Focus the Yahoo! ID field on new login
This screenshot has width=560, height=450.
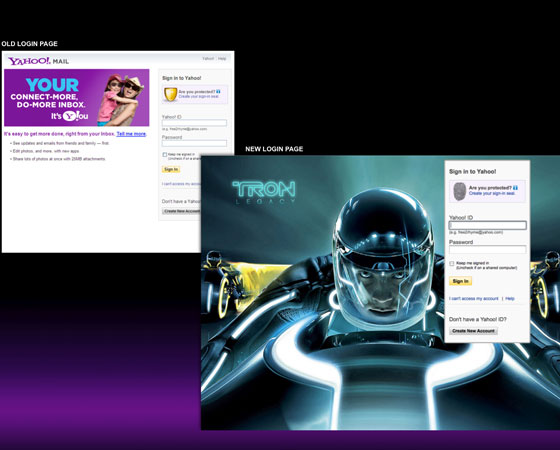pos(488,225)
